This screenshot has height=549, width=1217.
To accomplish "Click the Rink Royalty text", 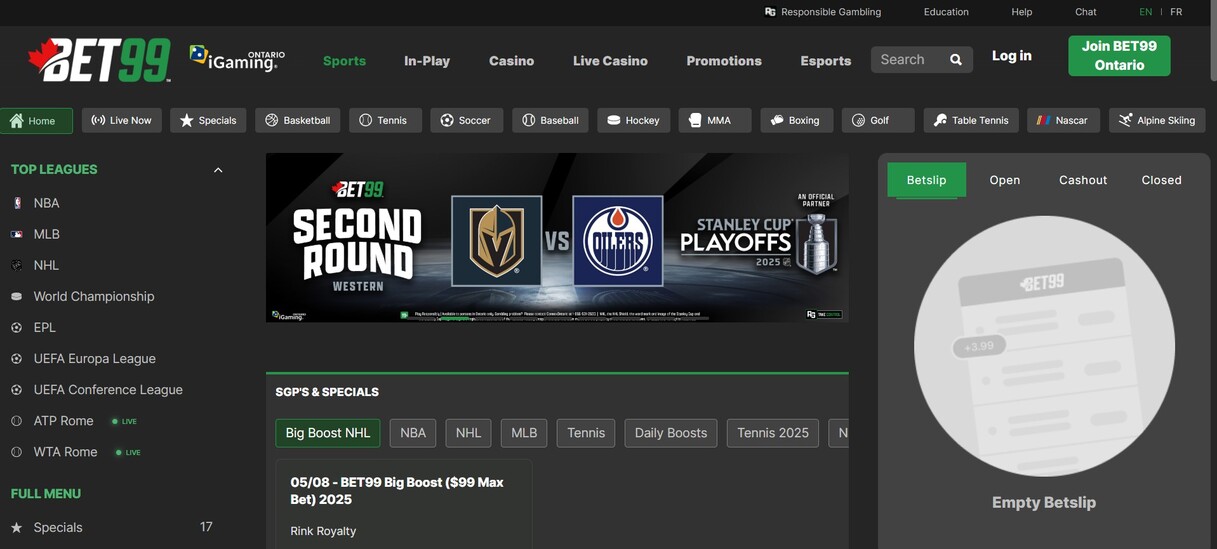I will pos(323,531).
